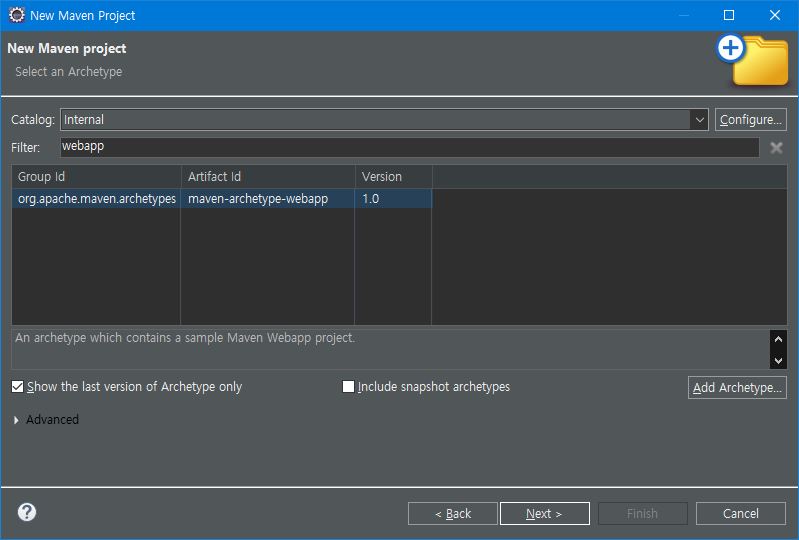
Task: Sort by the Artifact Id column header
Action: (x=268, y=177)
